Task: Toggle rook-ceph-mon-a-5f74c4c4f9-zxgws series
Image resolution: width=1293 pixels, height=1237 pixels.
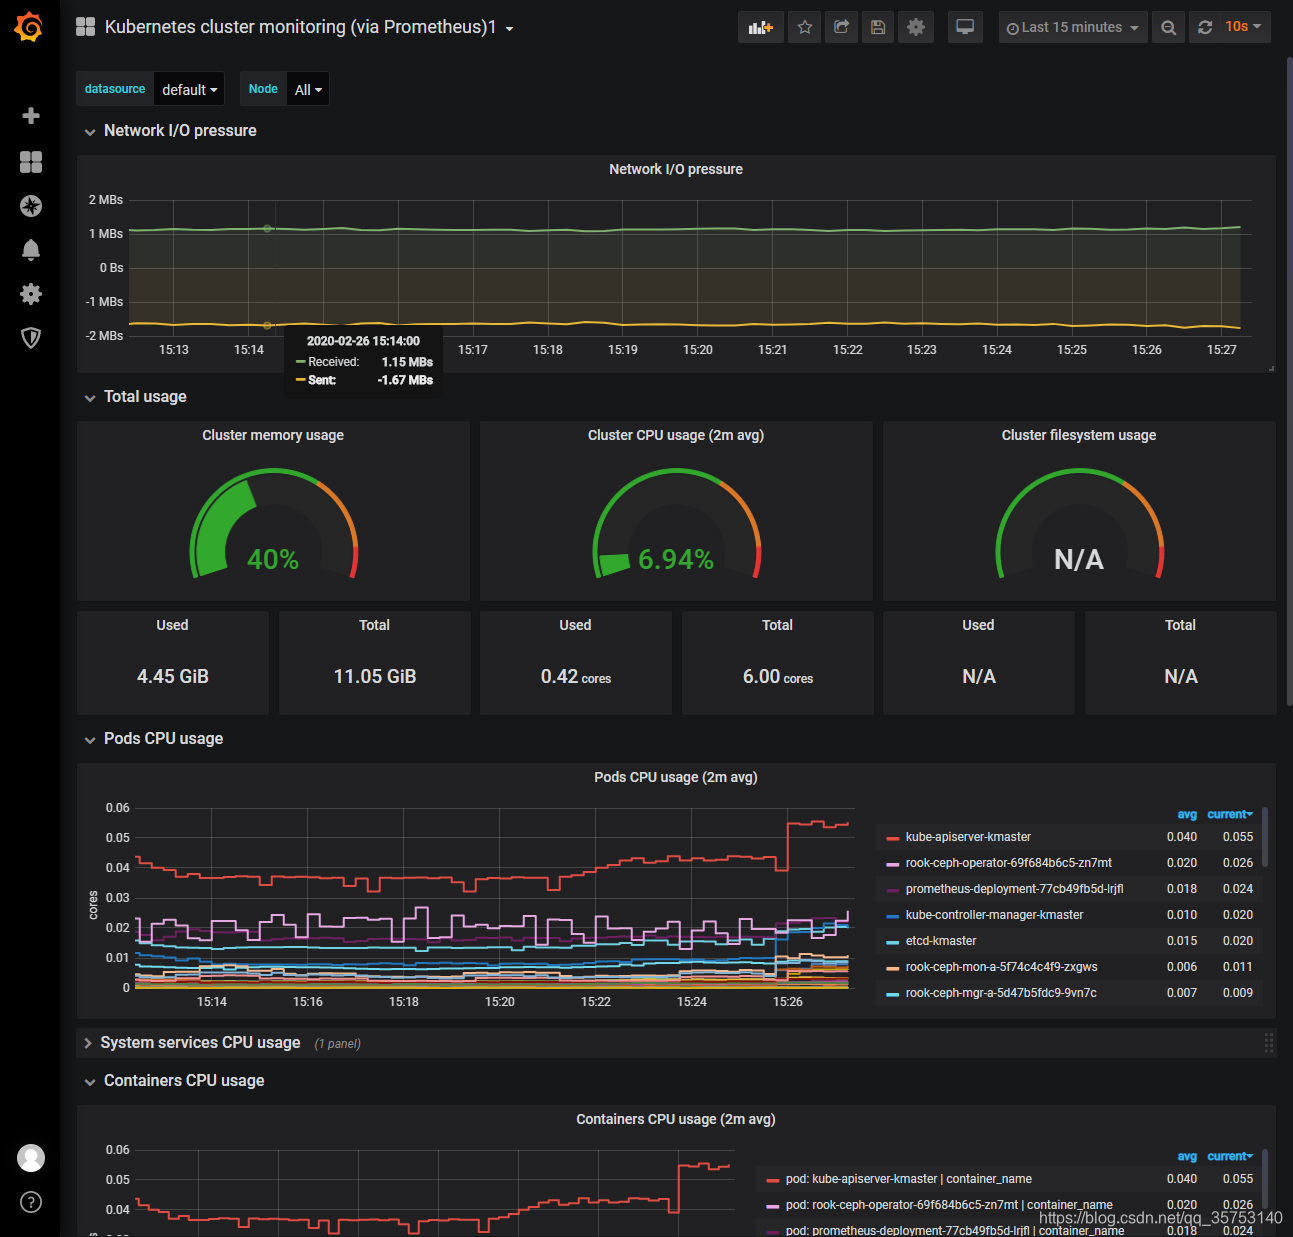Action: [x=1001, y=967]
